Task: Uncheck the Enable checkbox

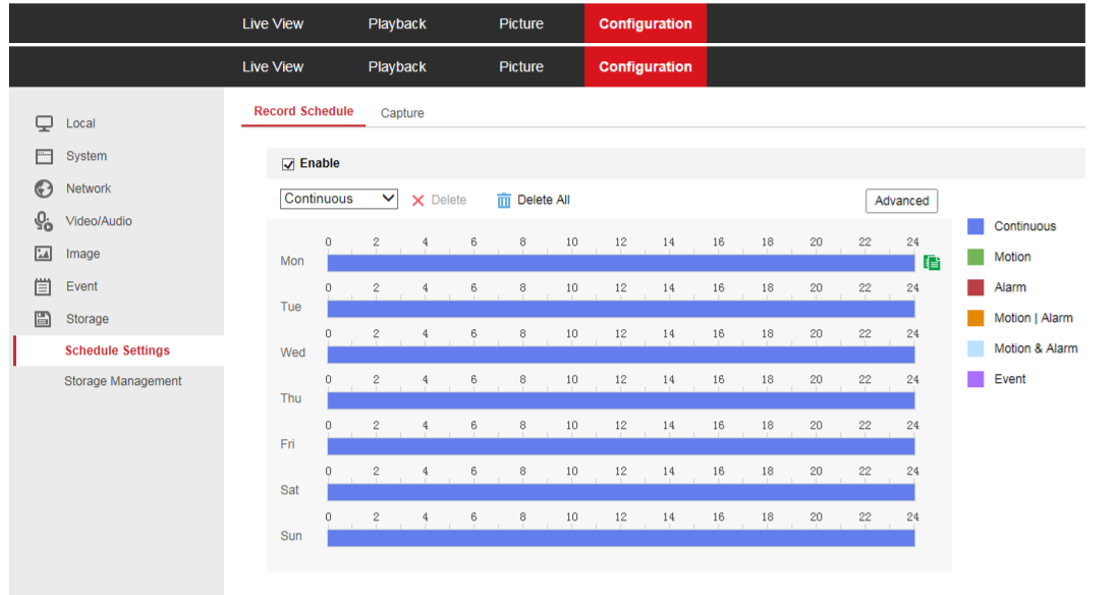Action: tap(288, 164)
